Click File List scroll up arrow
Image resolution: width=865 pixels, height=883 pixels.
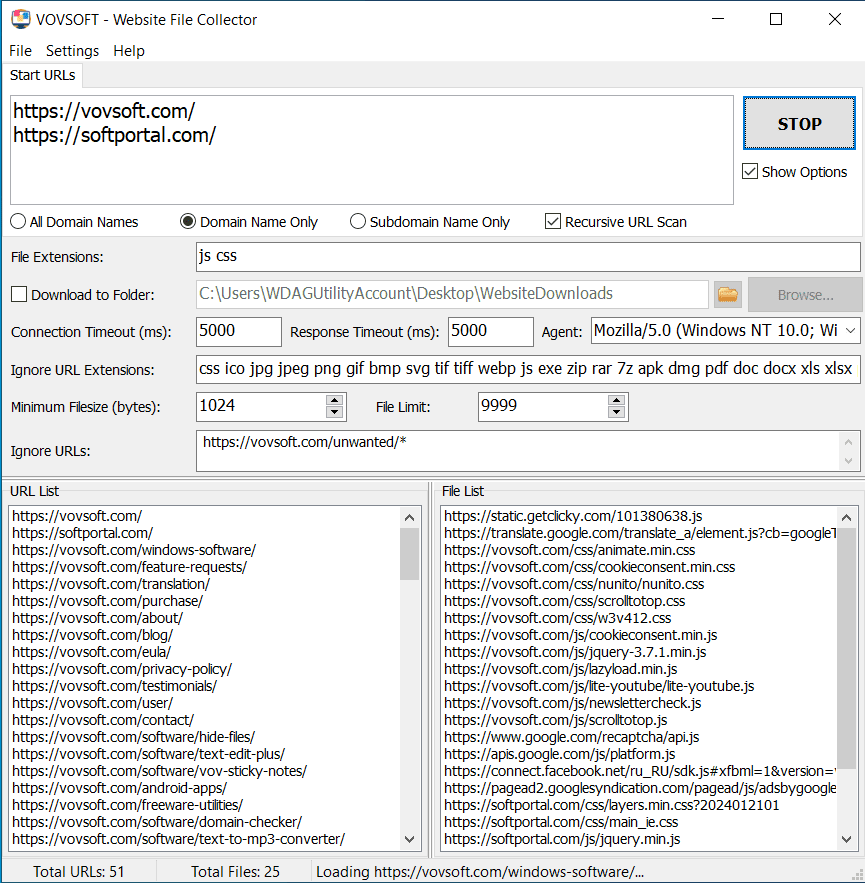(846, 517)
